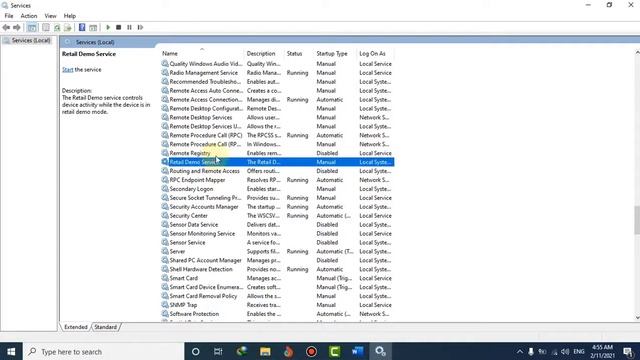The height and width of the screenshot is (360, 640).
Task: Select Services (Local) tree node
Action: [31, 40]
